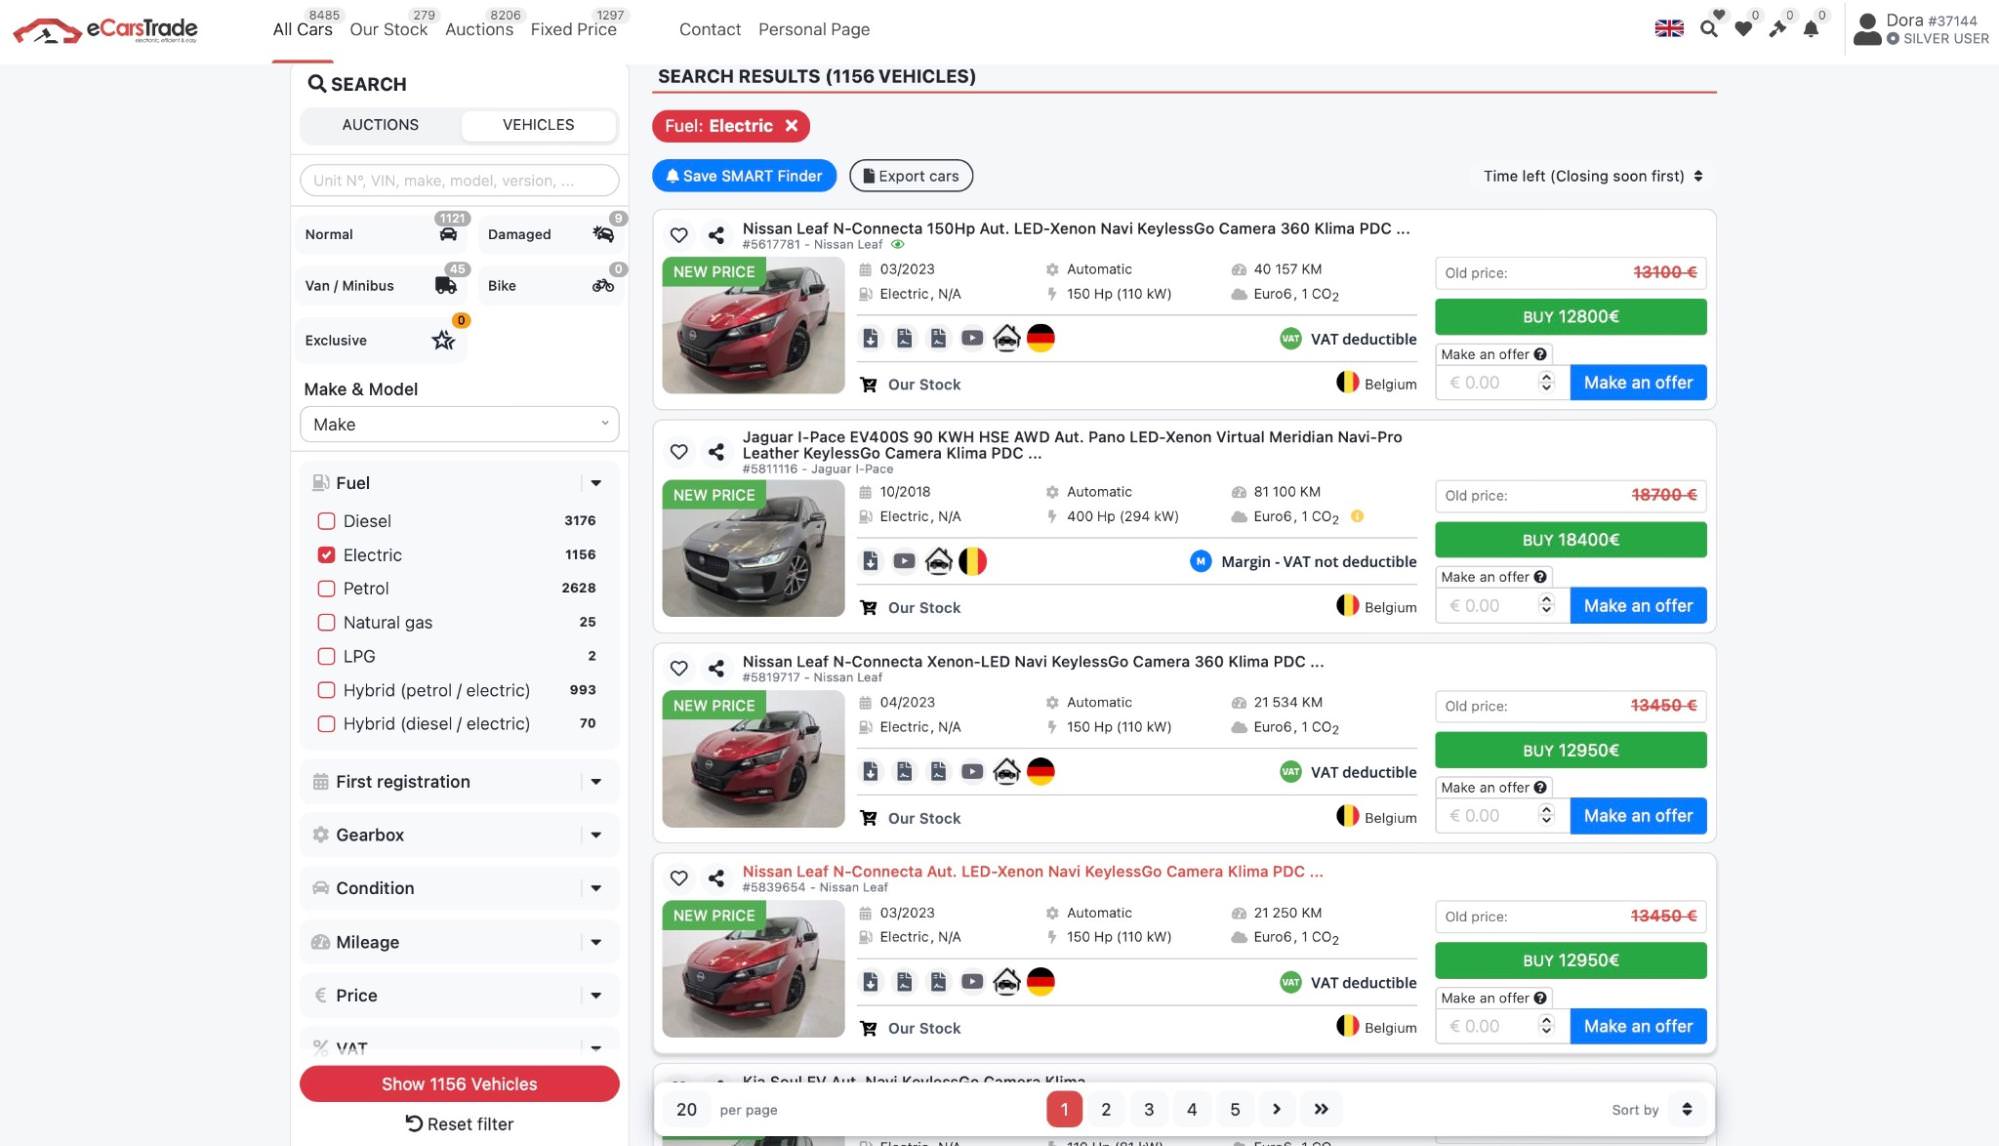The height and width of the screenshot is (1146, 1999).
Task: Check the Natural gas fuel checkbox
Action: tap(326, 622)
